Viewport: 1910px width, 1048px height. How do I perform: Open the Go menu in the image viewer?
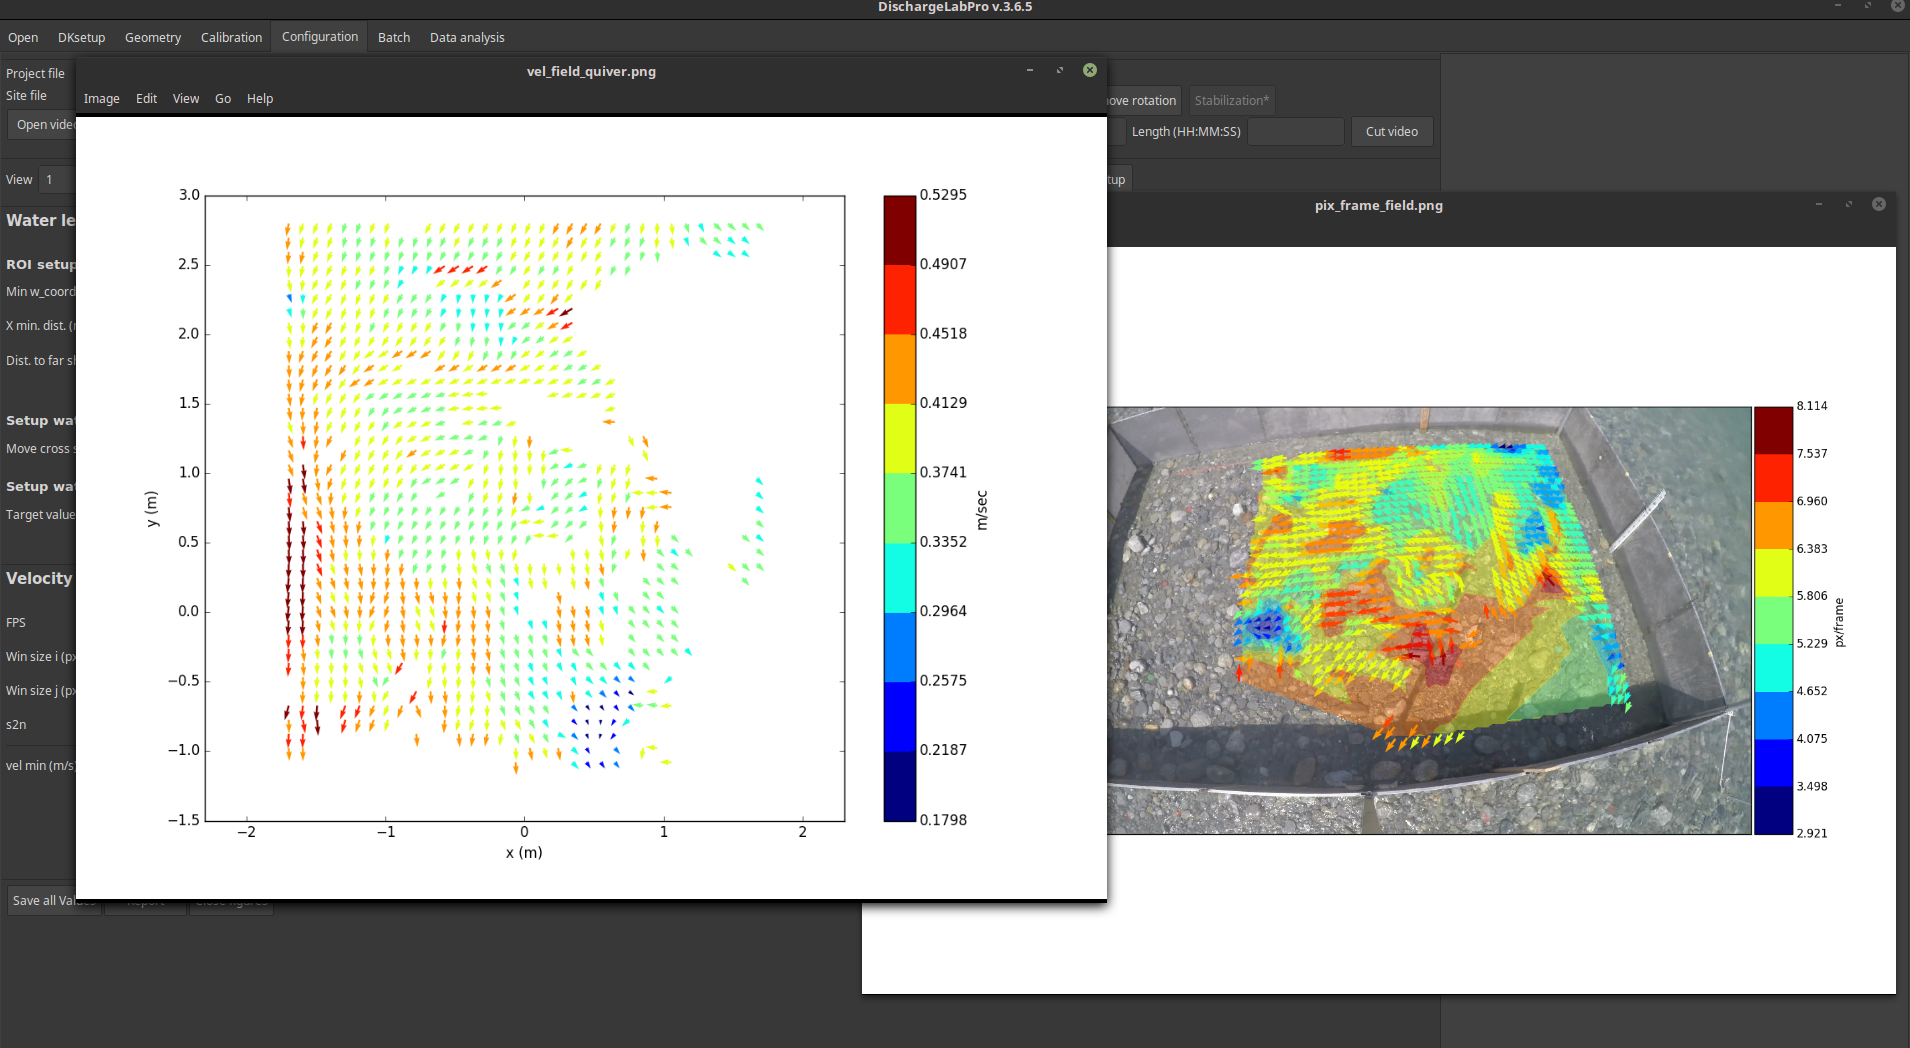pyautogui.click(x=223, y=99)
